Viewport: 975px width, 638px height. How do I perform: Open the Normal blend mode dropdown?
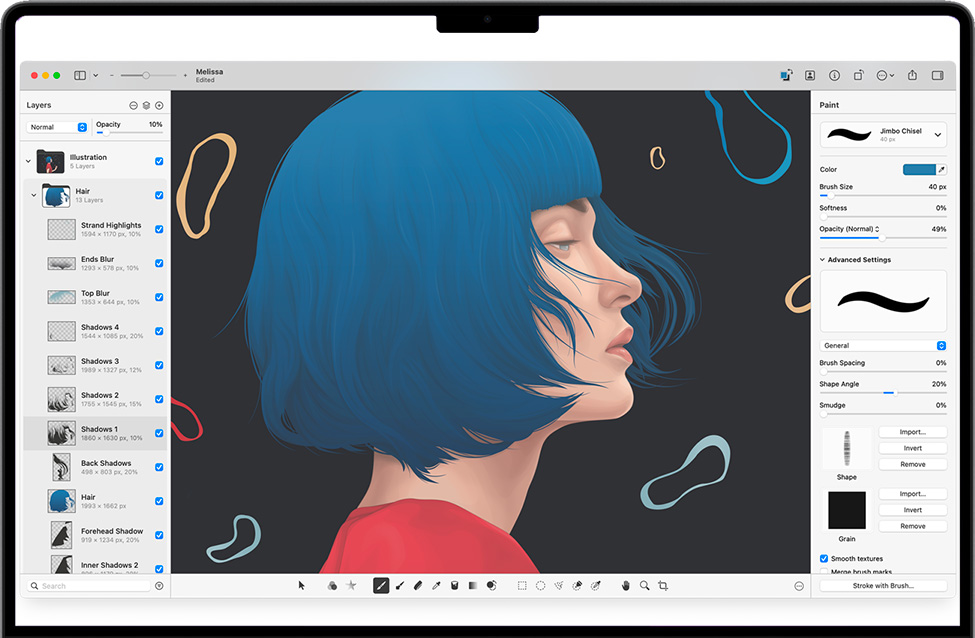coord(57,127)
